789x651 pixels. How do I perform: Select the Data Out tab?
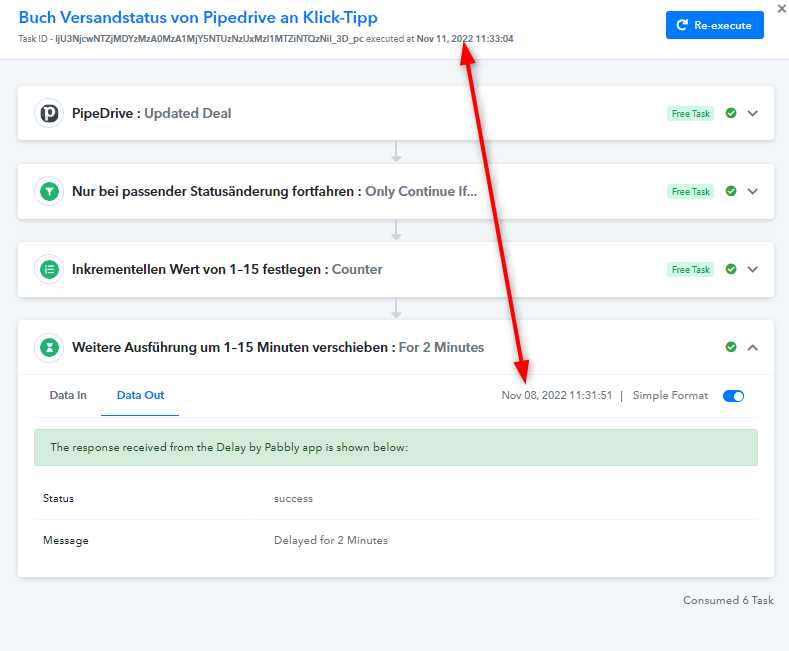tap(140, 395)
